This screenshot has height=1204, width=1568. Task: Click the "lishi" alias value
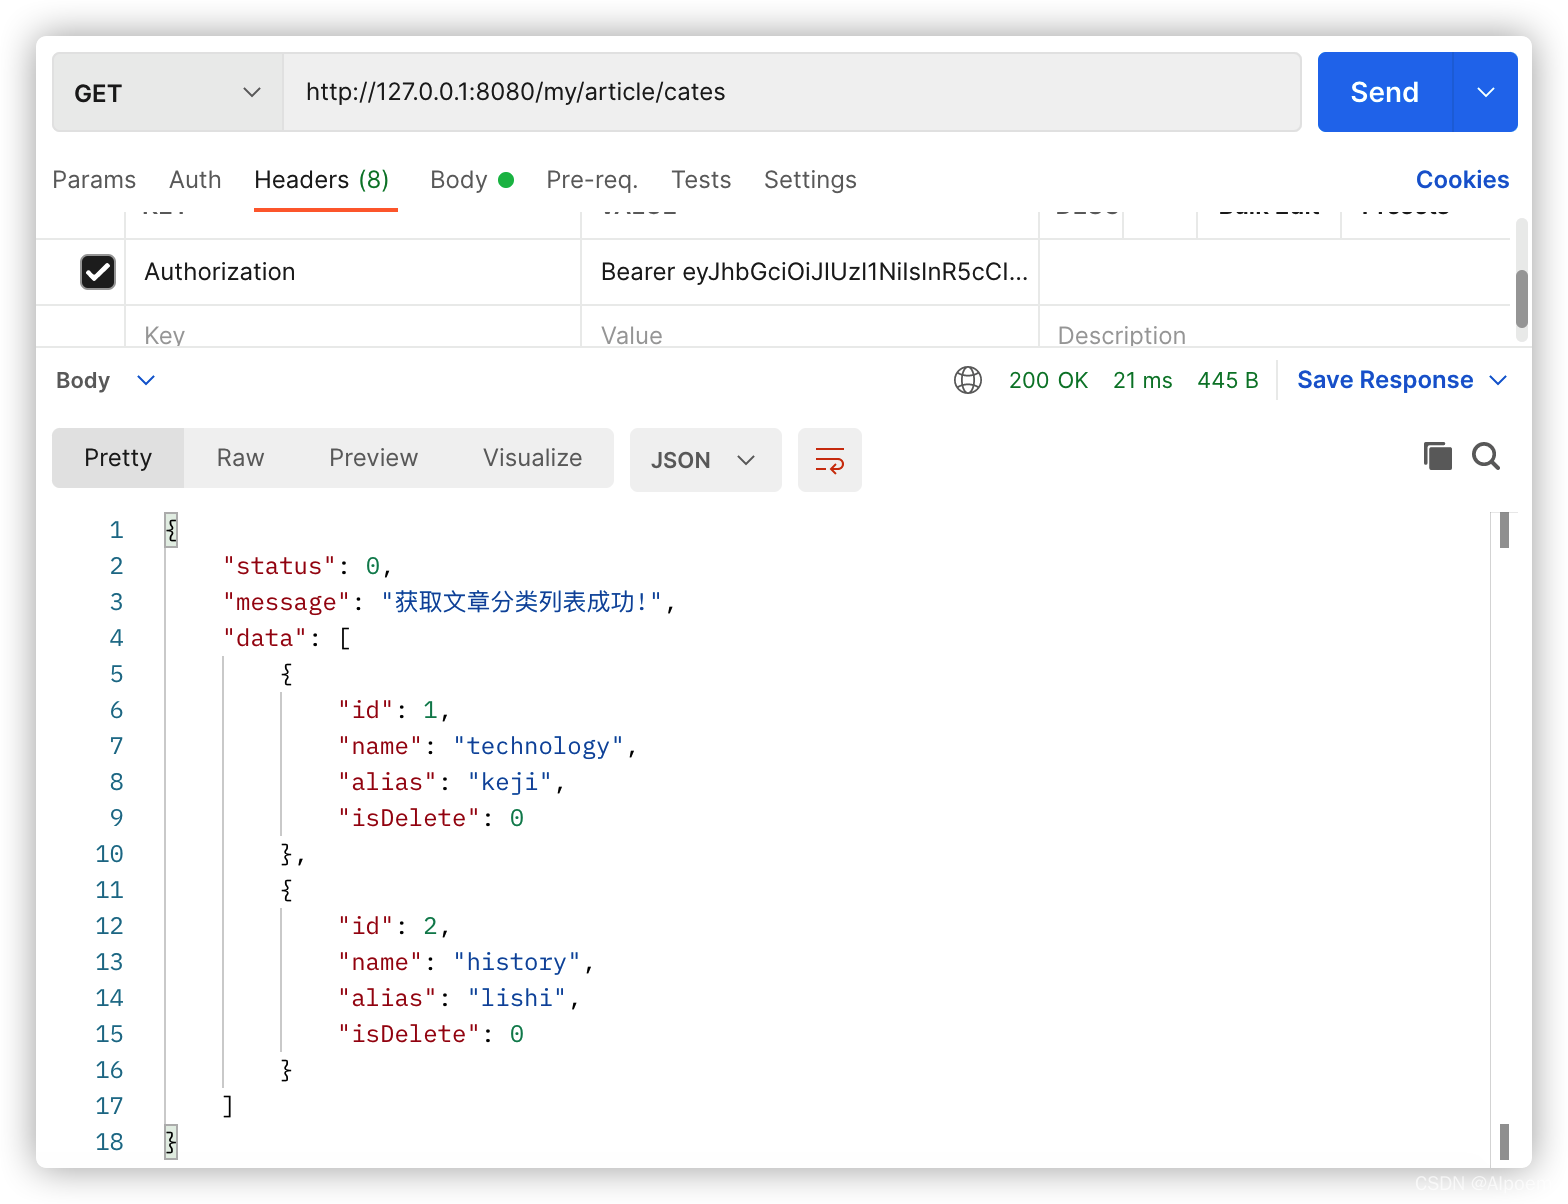point(517,998)
